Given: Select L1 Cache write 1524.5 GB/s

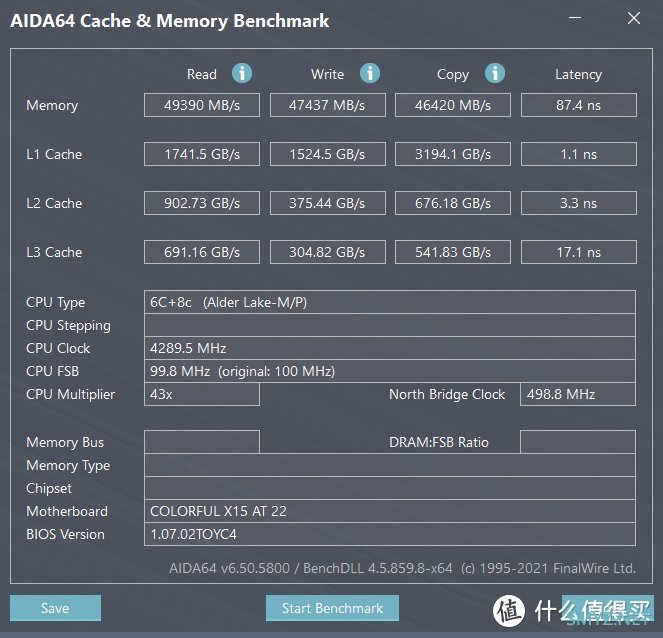Looking at the screenshot, I should (x=328, y=154).
